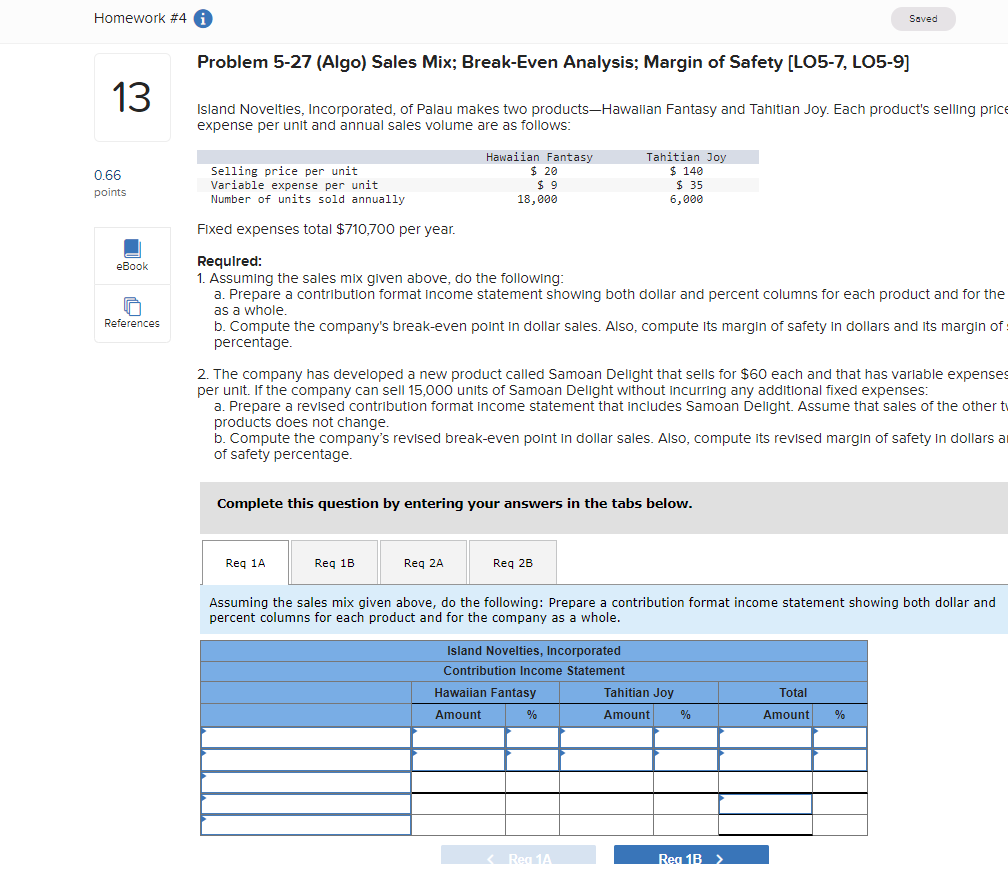Click the Req 1B navigation button
Screen dimensions: 1008x870
point(690,857)
